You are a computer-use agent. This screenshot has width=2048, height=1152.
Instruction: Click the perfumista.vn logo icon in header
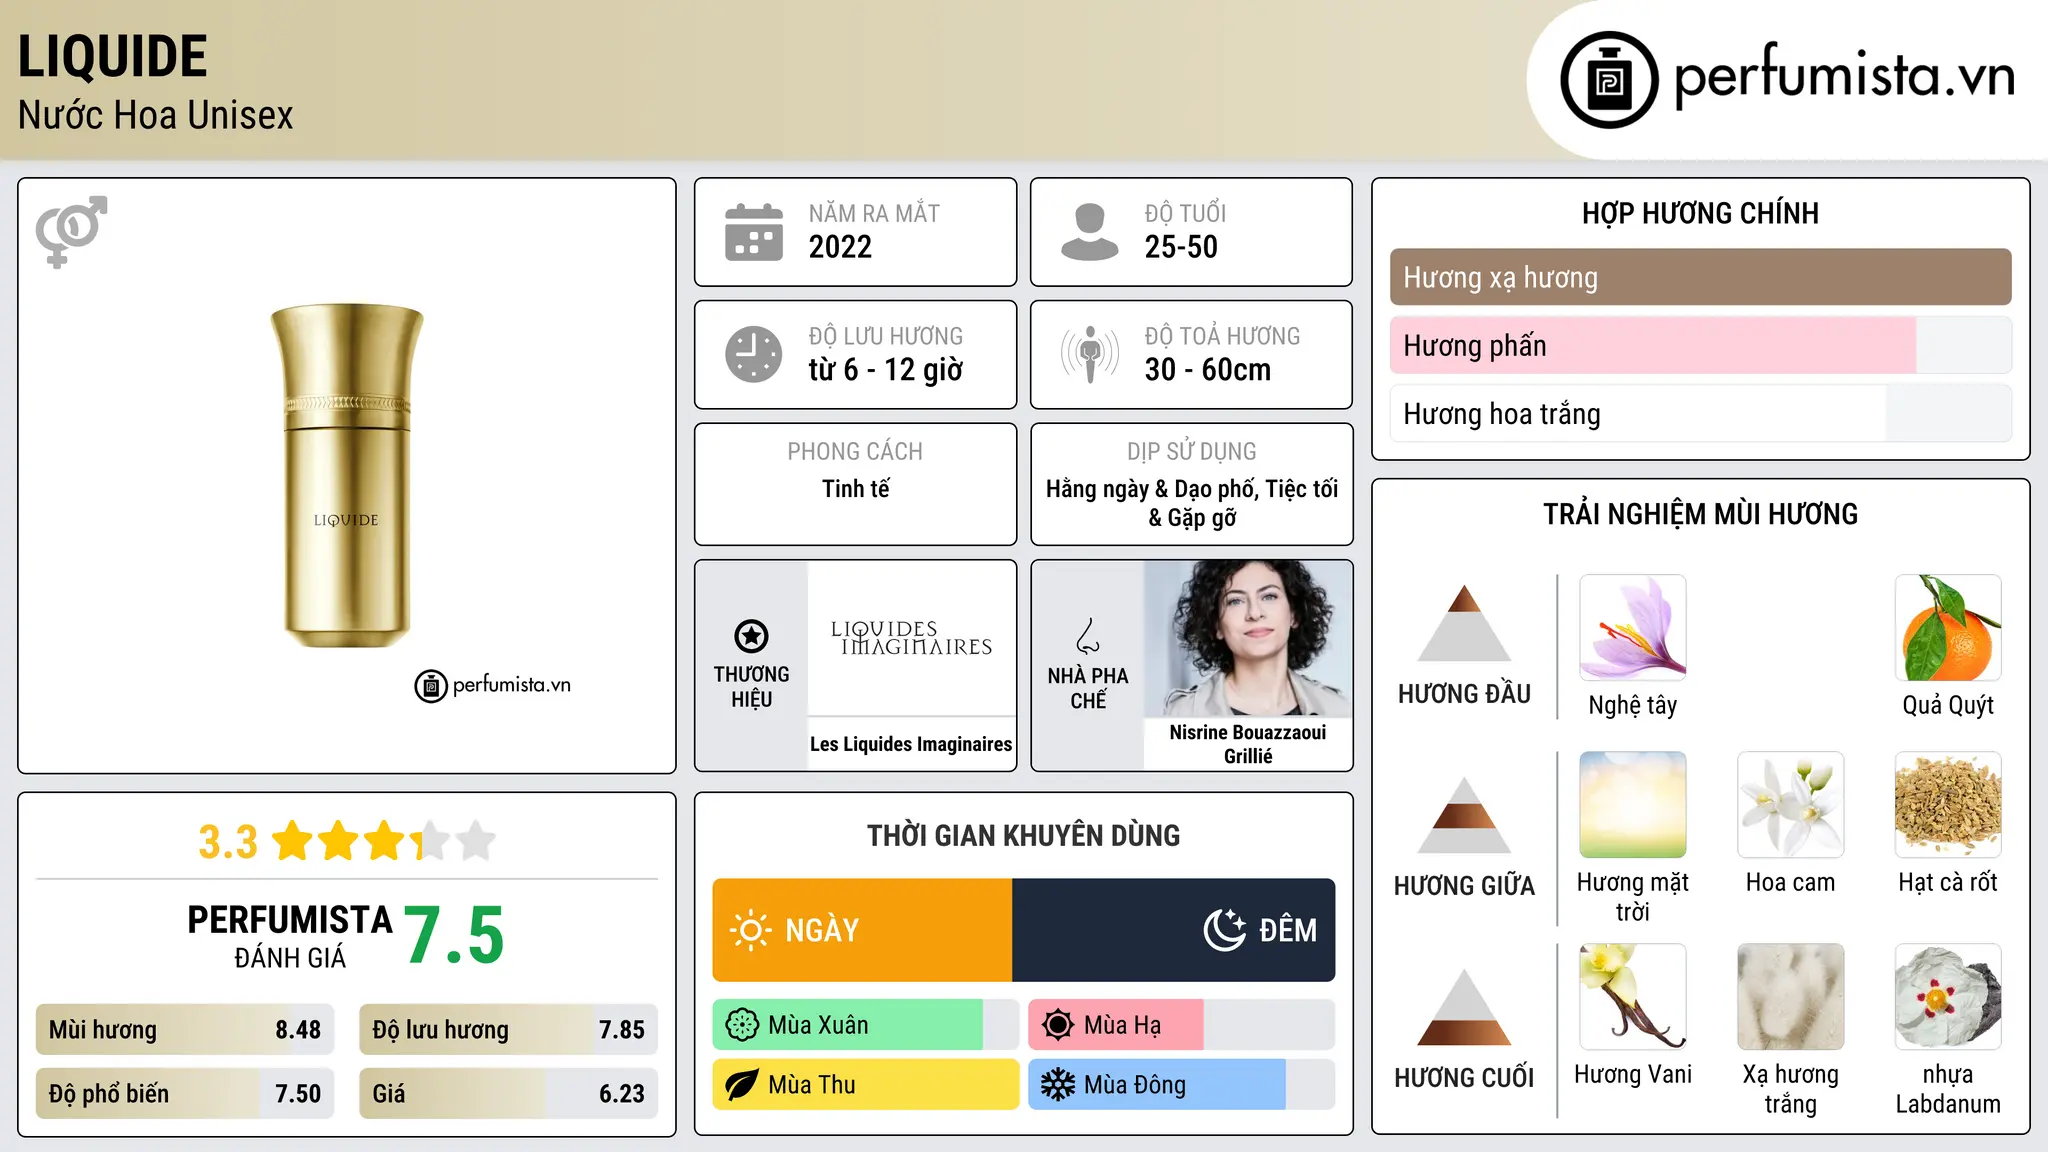[x=1609, y=80]
